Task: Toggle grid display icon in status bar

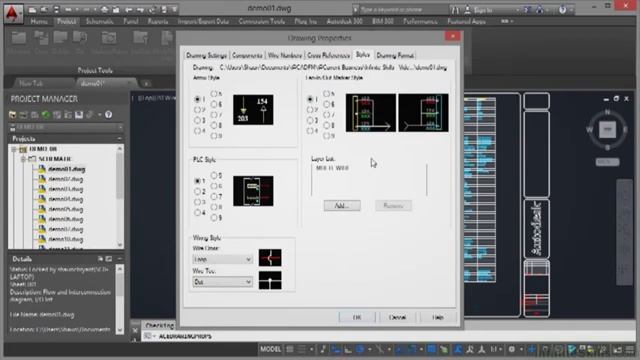Action: pos(290,349)
